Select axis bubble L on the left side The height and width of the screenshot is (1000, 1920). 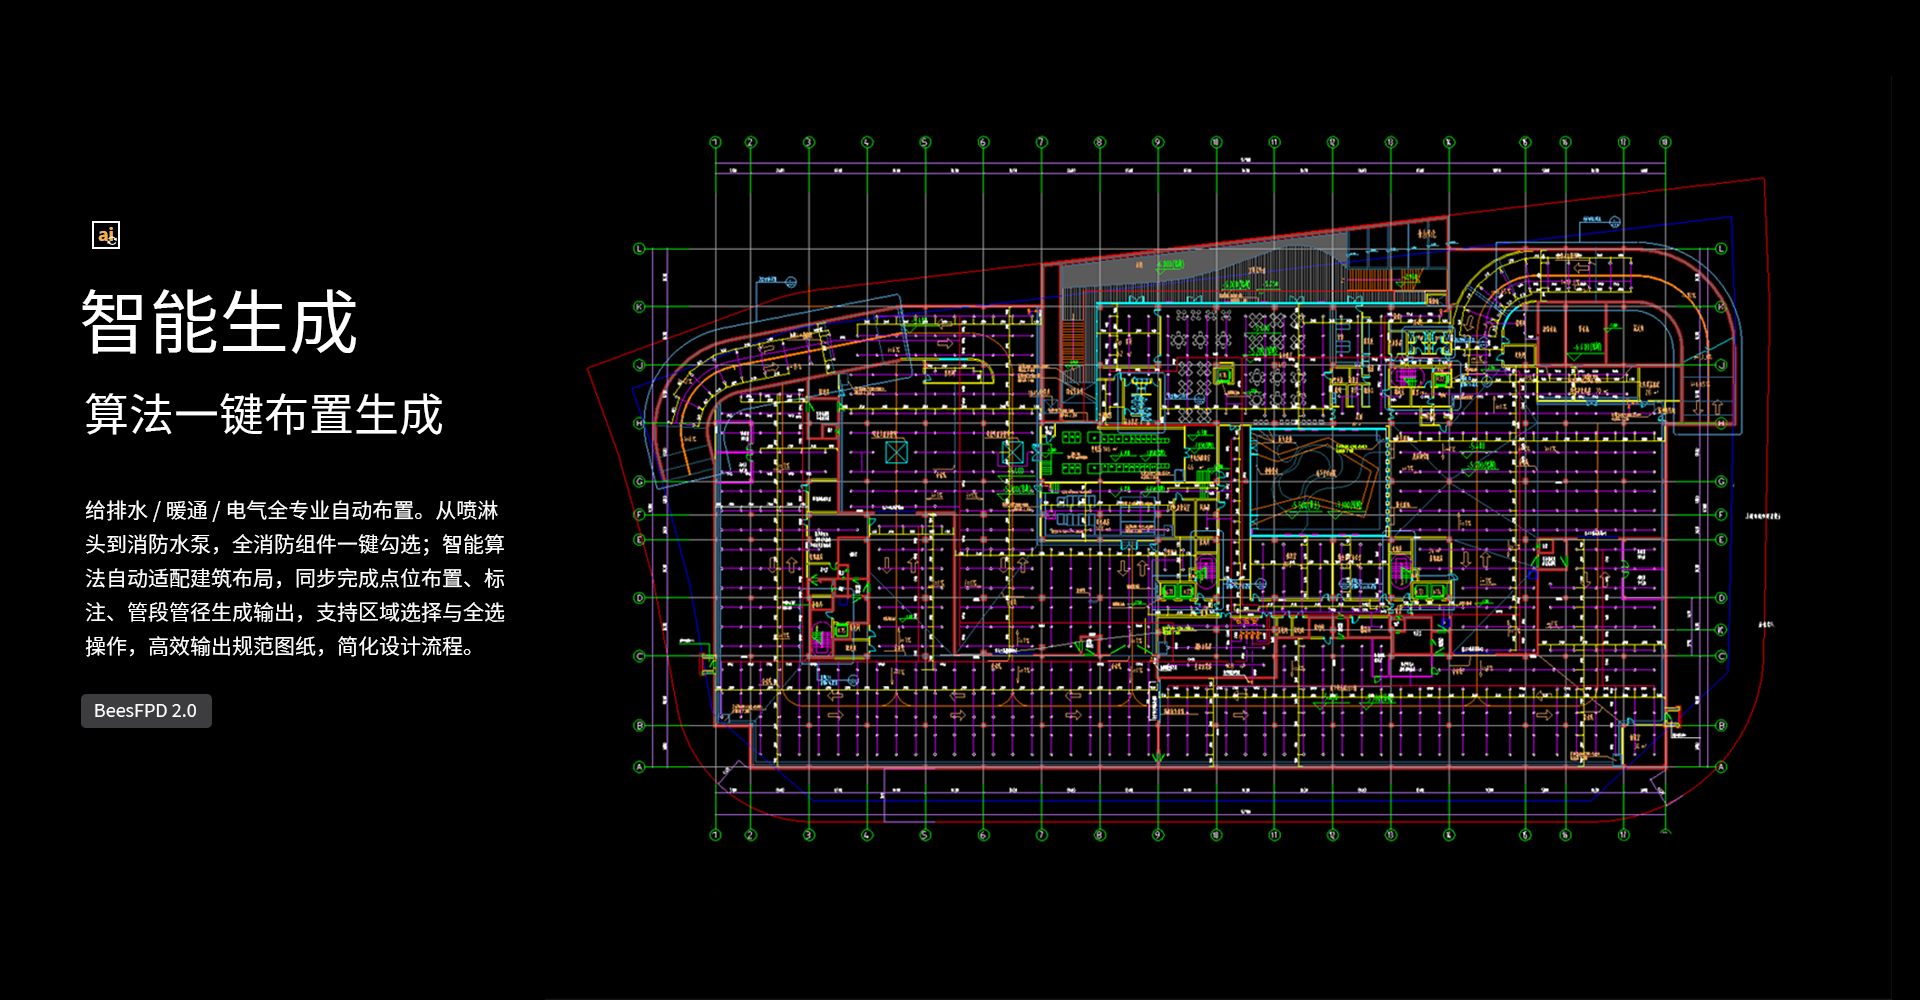[x=640, y=249]
